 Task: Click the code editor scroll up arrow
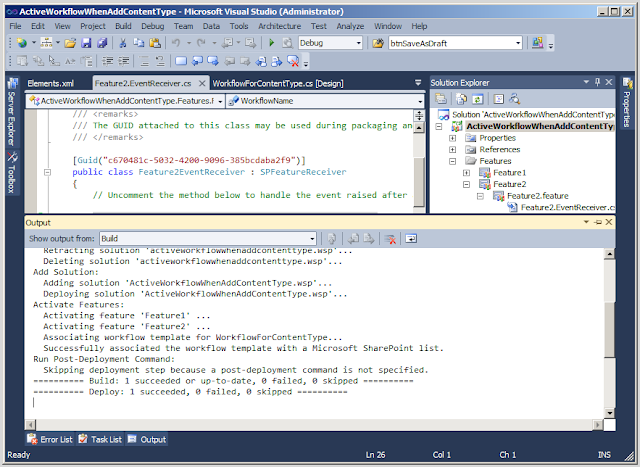coord(419,127)
